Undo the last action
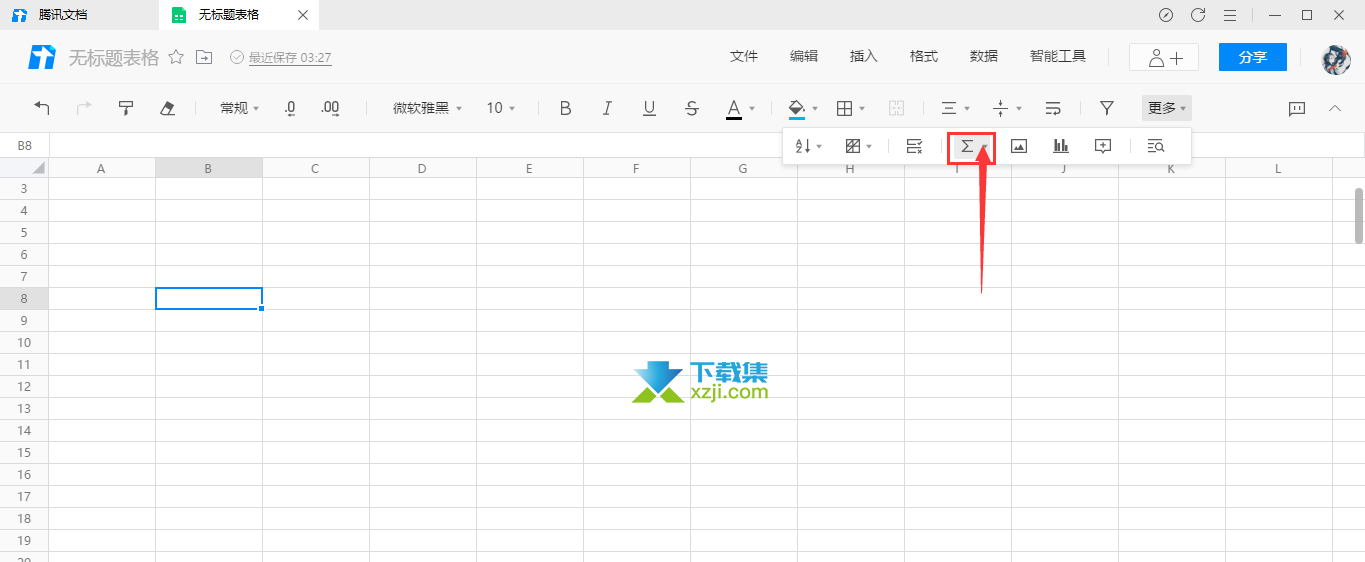This screenshot has height=562, width=1365. pyautogui.click(x=42, y=108)
